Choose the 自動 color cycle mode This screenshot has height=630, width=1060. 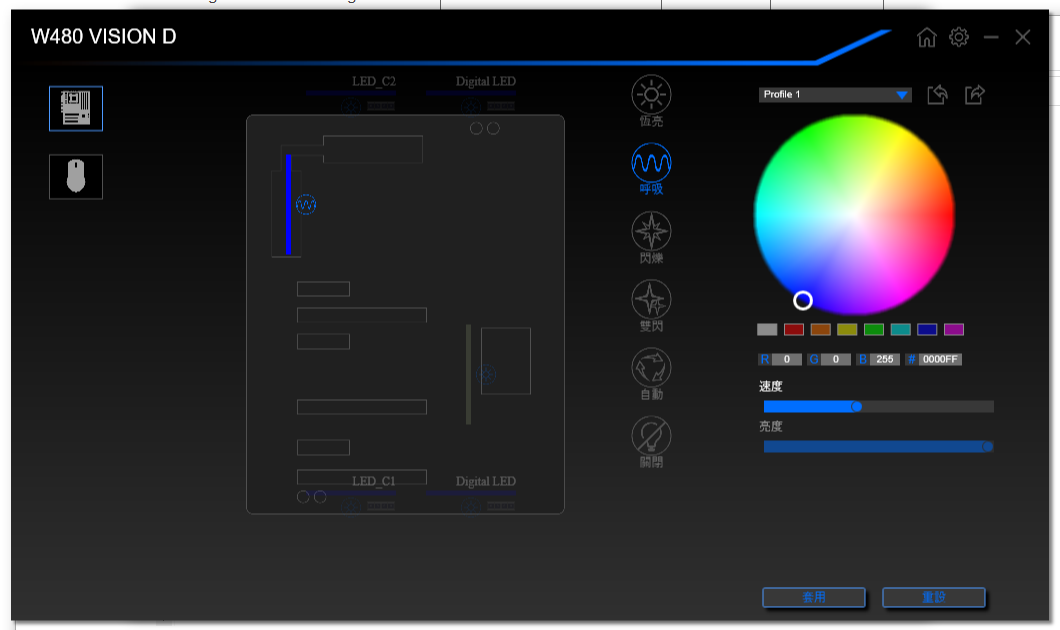click(651, 374)
